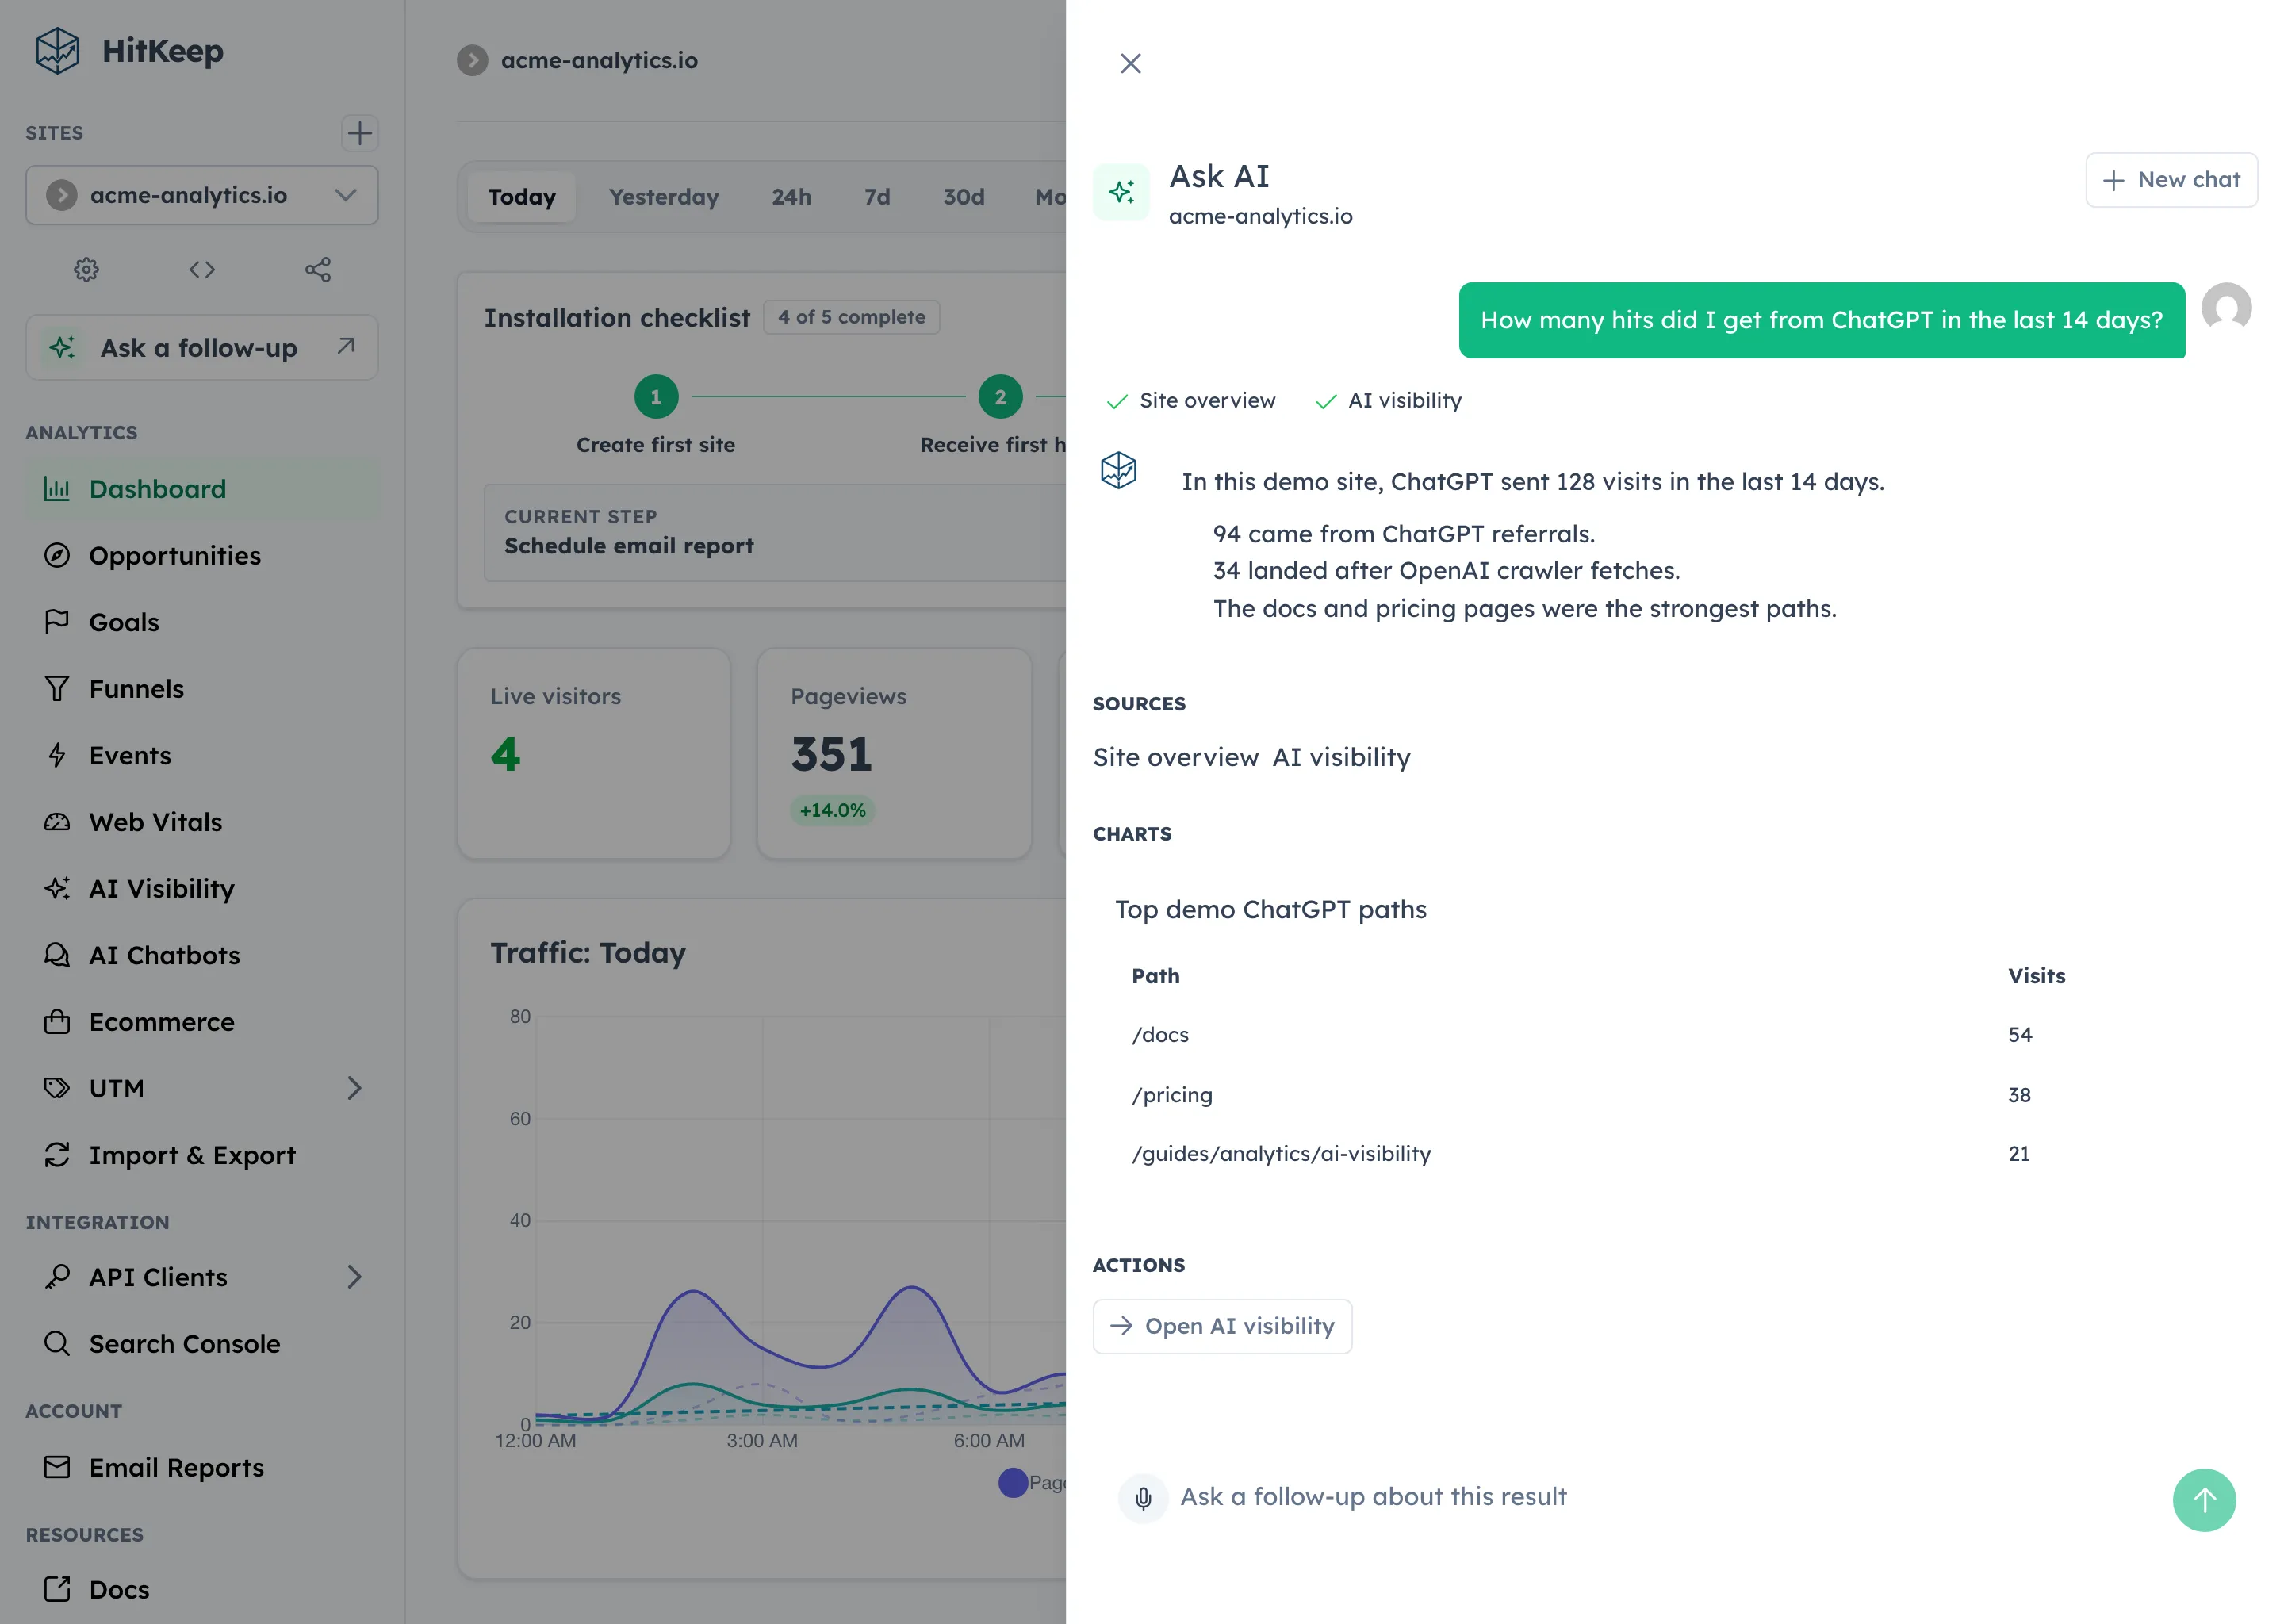This screenshot has width=2284, height=1624.
Task: Click the user avatar icon
Action: (x=2226, y=306)
